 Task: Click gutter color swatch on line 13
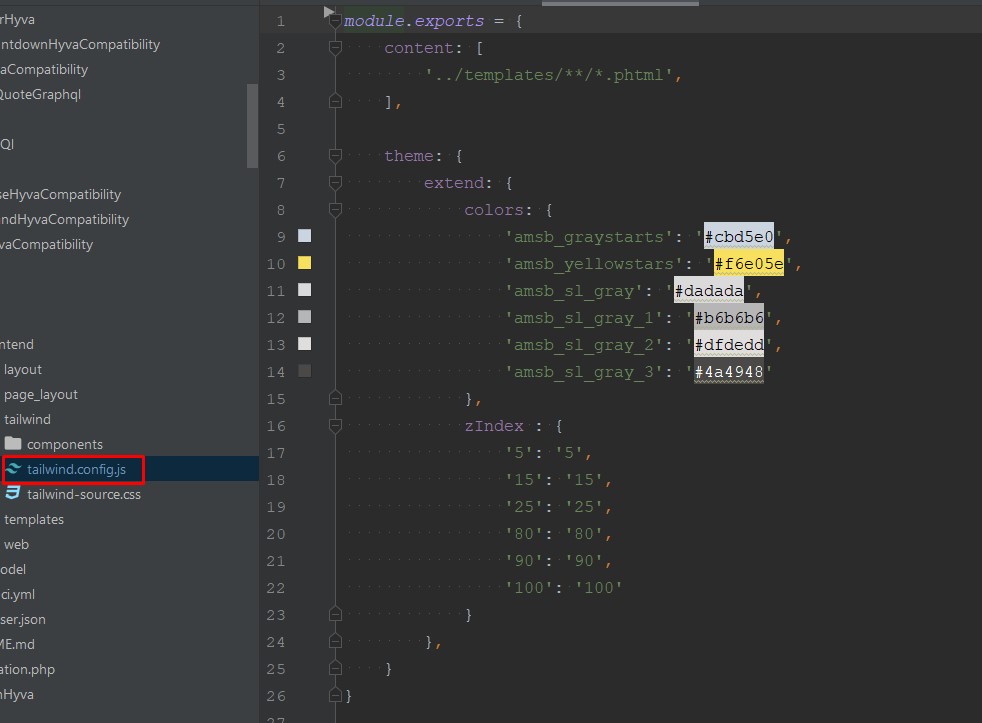[x=304, y=343]
